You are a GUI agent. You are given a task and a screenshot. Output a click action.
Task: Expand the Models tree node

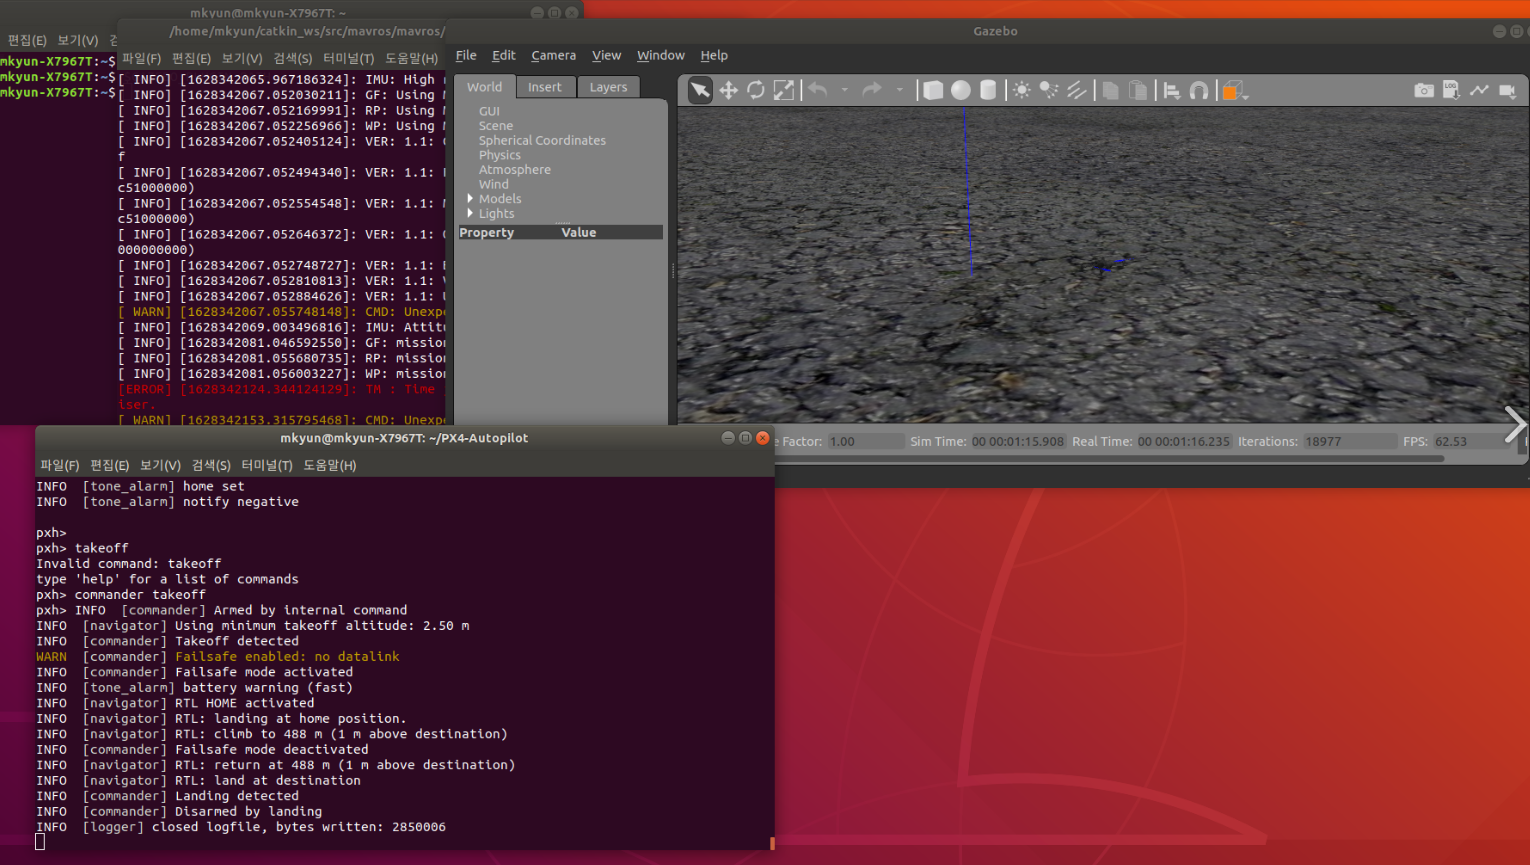(x=470, y=199)
